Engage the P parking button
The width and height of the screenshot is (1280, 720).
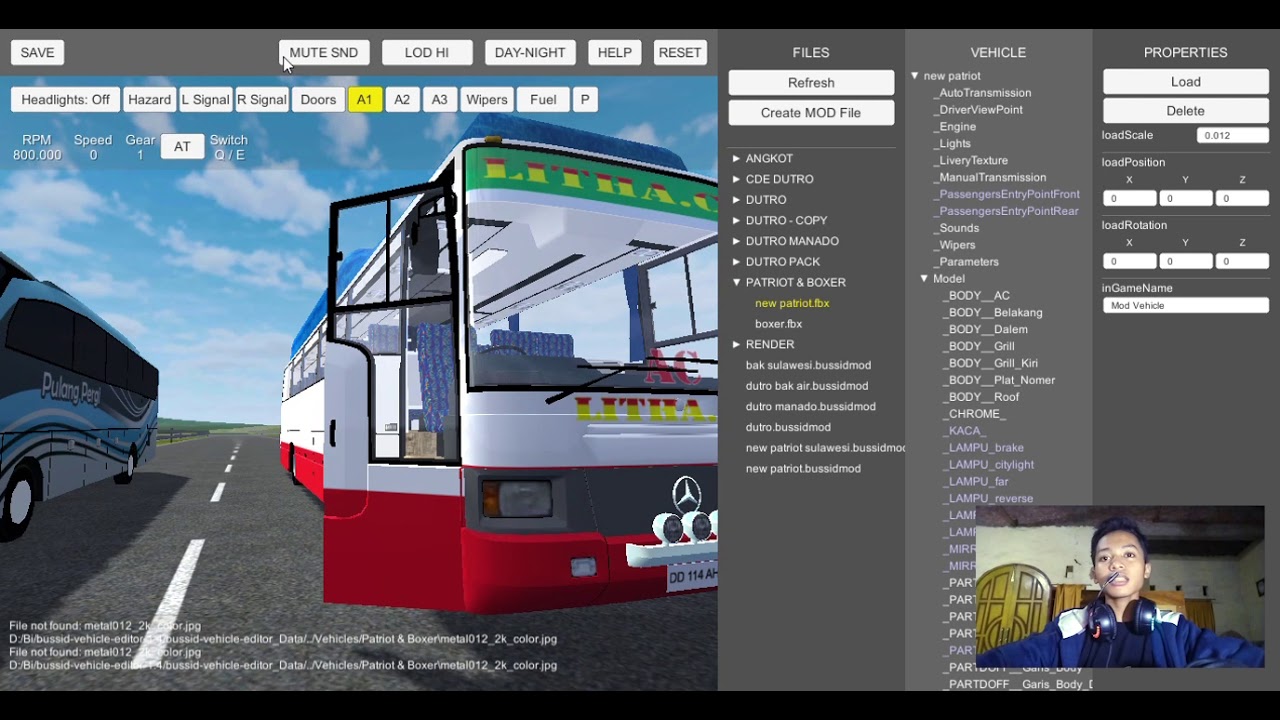tap(585, 100)
